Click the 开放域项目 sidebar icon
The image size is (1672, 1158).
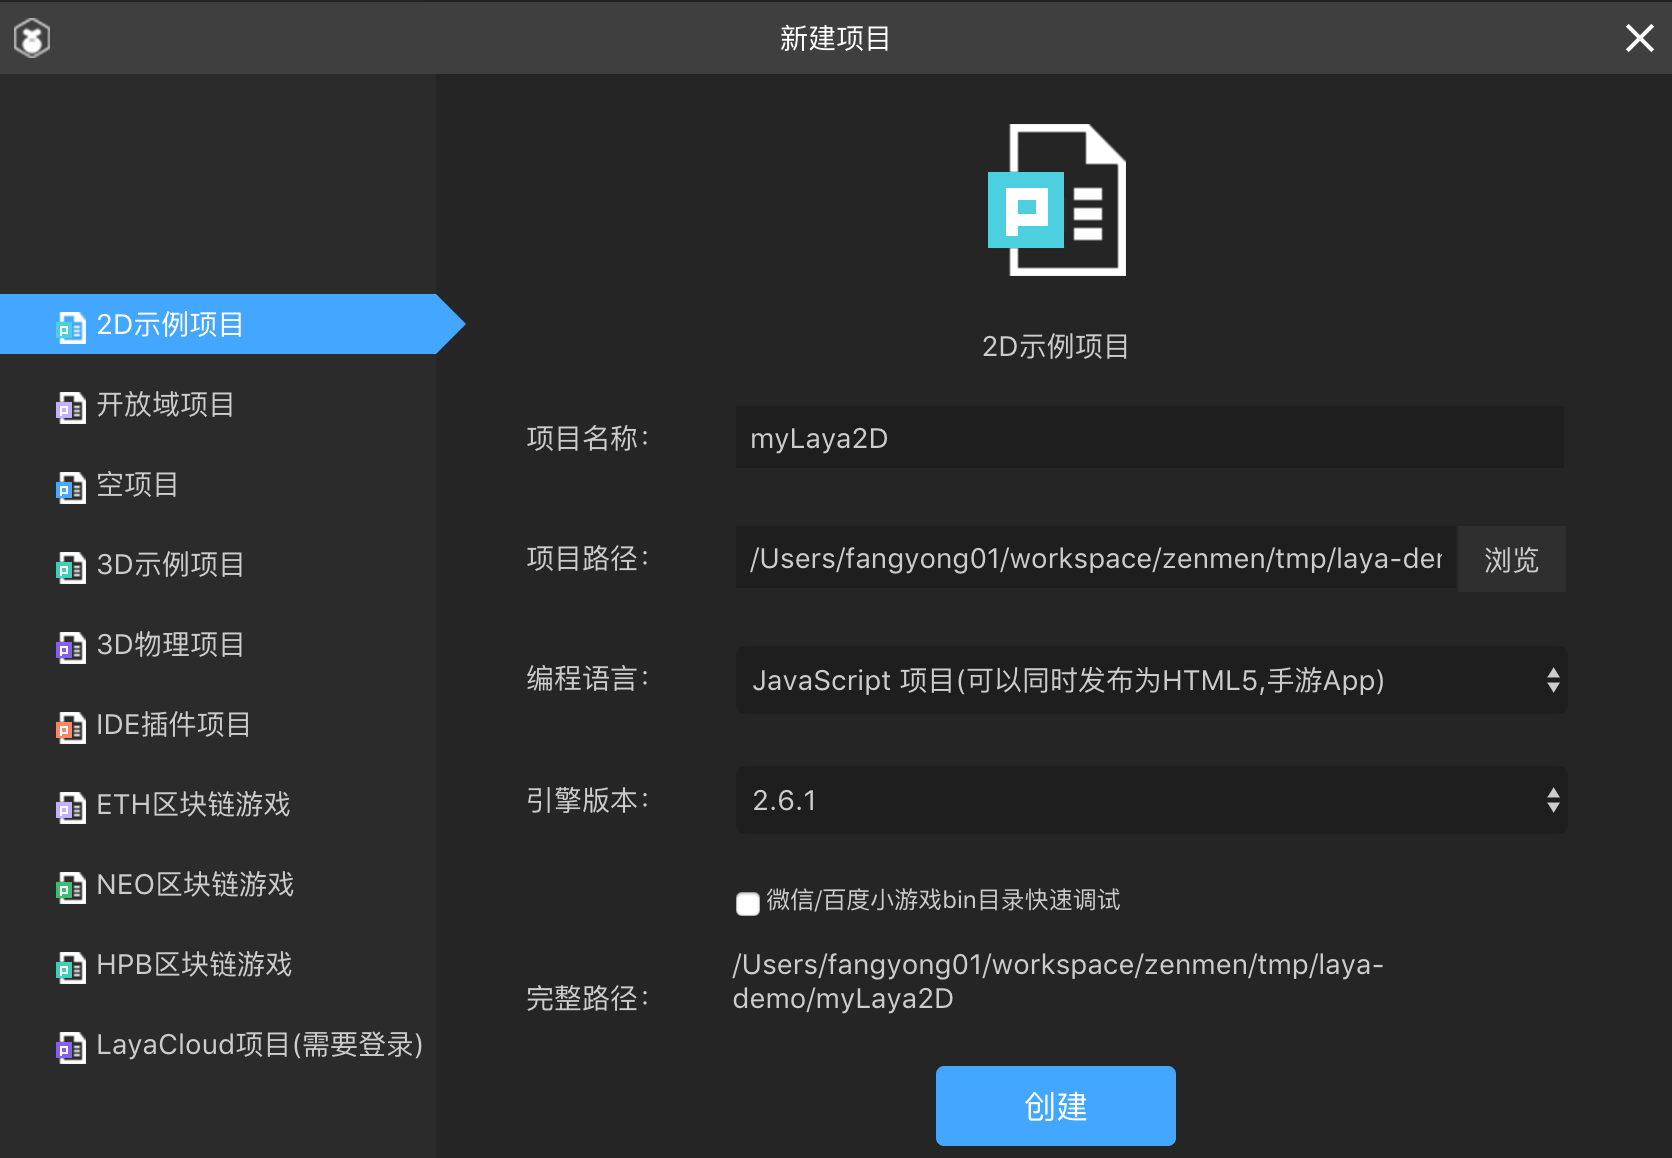click(71, 407)
